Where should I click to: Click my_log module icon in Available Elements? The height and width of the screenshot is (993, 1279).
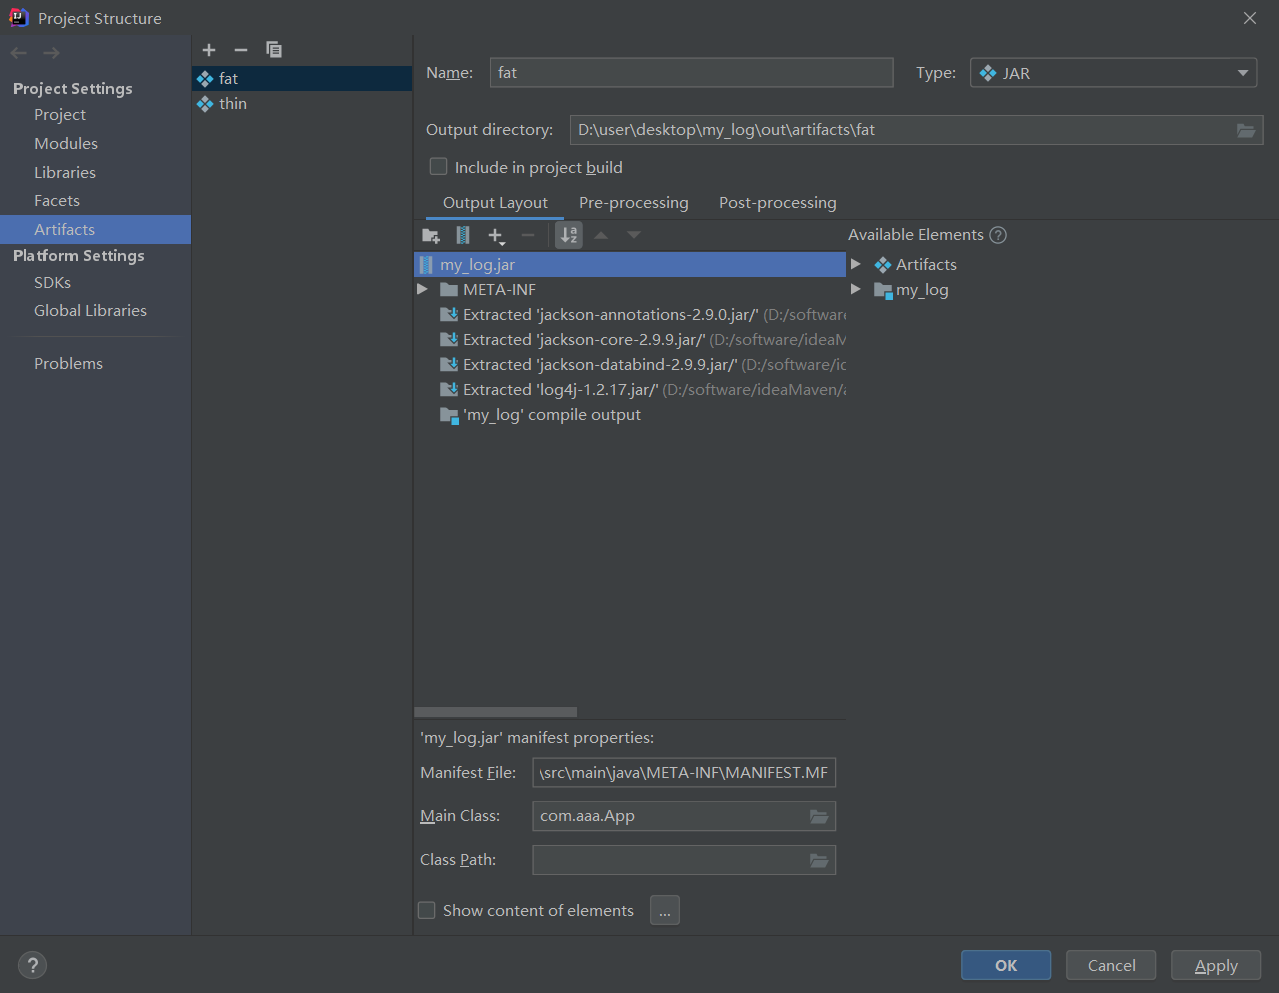click(x=883, y=290)
